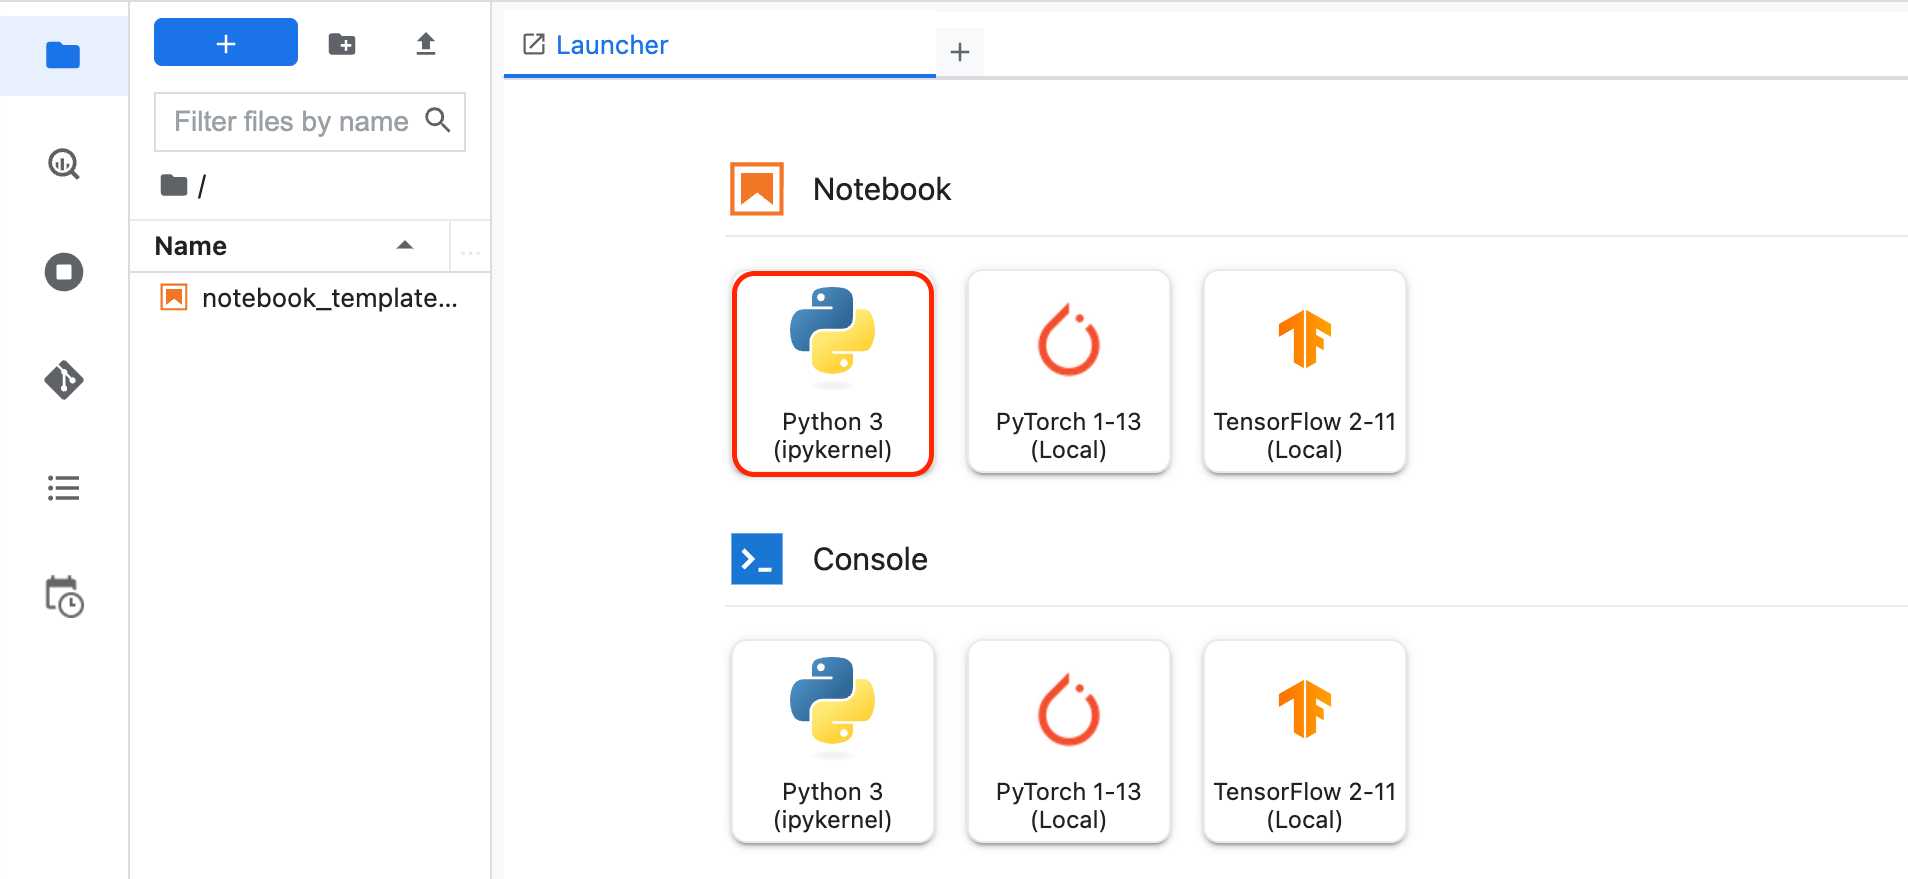Launch a Python 3 (ipykernel) console
The image size is (1908, 879).
[x=832, y=742]
